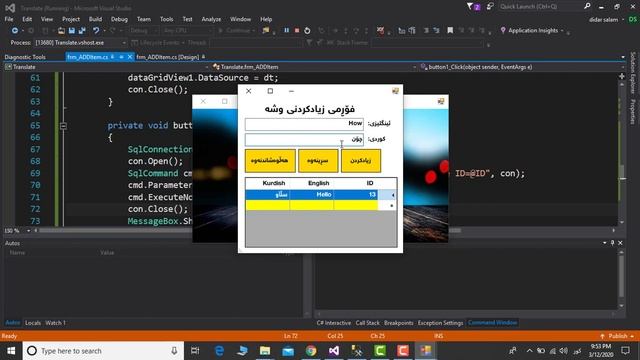Toggle a bookmark with the bookmark icon
640x360 pixels.
(450, 31)
